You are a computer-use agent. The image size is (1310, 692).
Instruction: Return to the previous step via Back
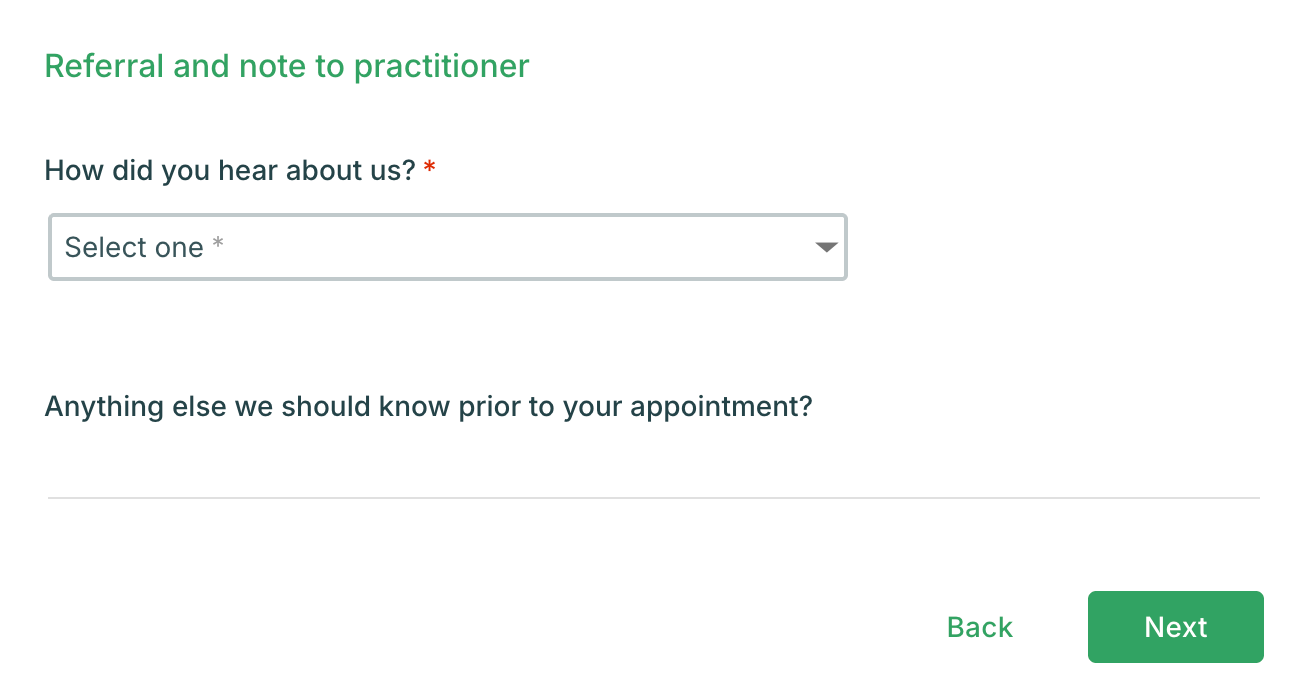click(x=979, y=627)
